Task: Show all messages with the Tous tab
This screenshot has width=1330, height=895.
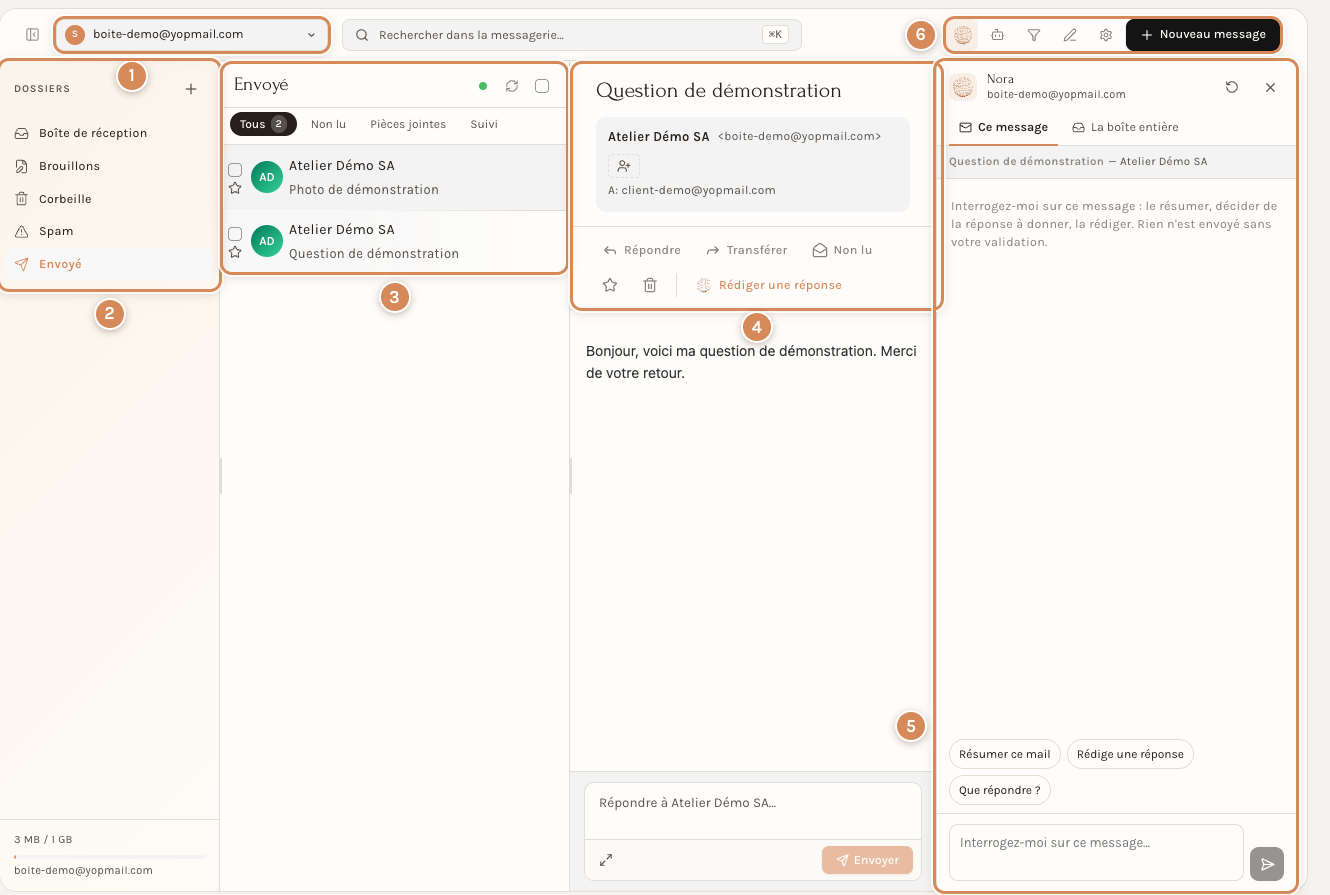Action: (263, 124)
